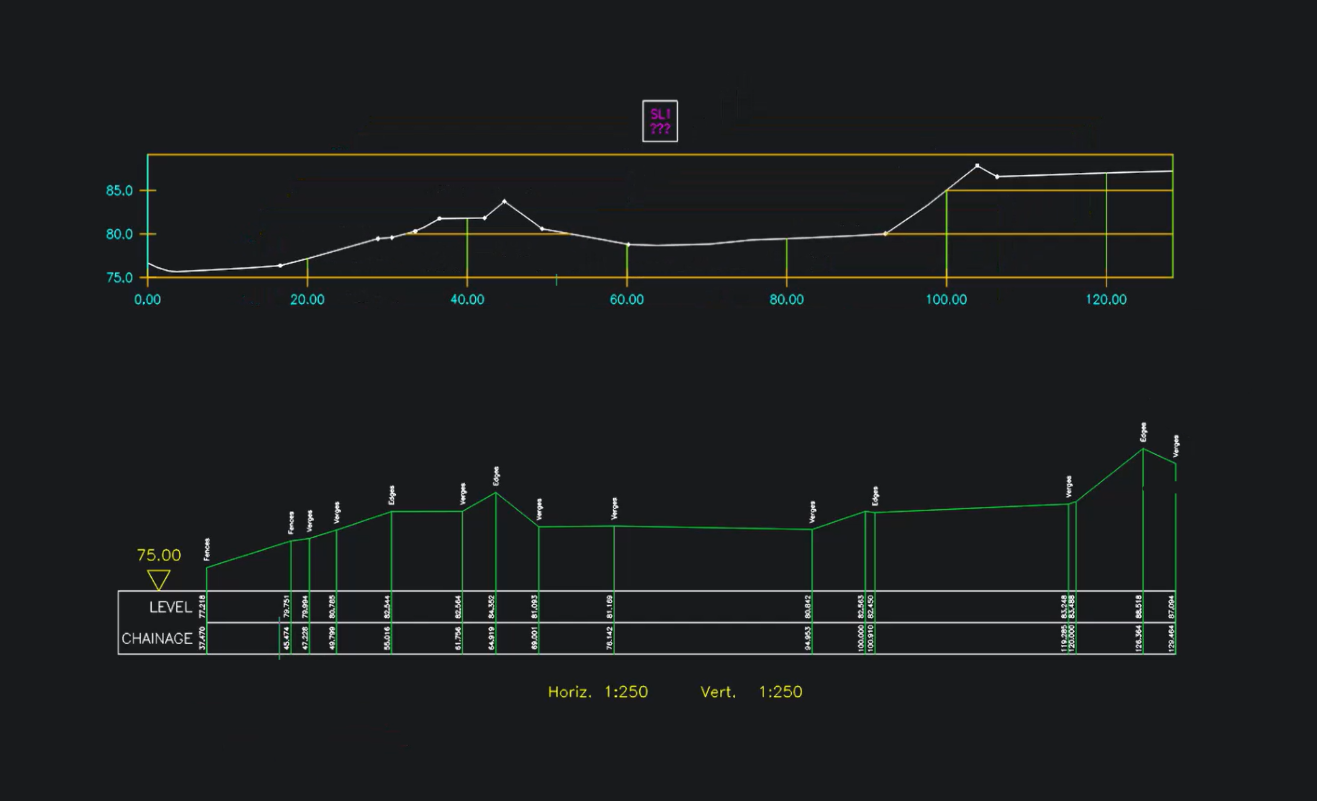Select the LEVEL row heading
The width and height of the screenshot is (1317, 801).
tap(170, 607)
